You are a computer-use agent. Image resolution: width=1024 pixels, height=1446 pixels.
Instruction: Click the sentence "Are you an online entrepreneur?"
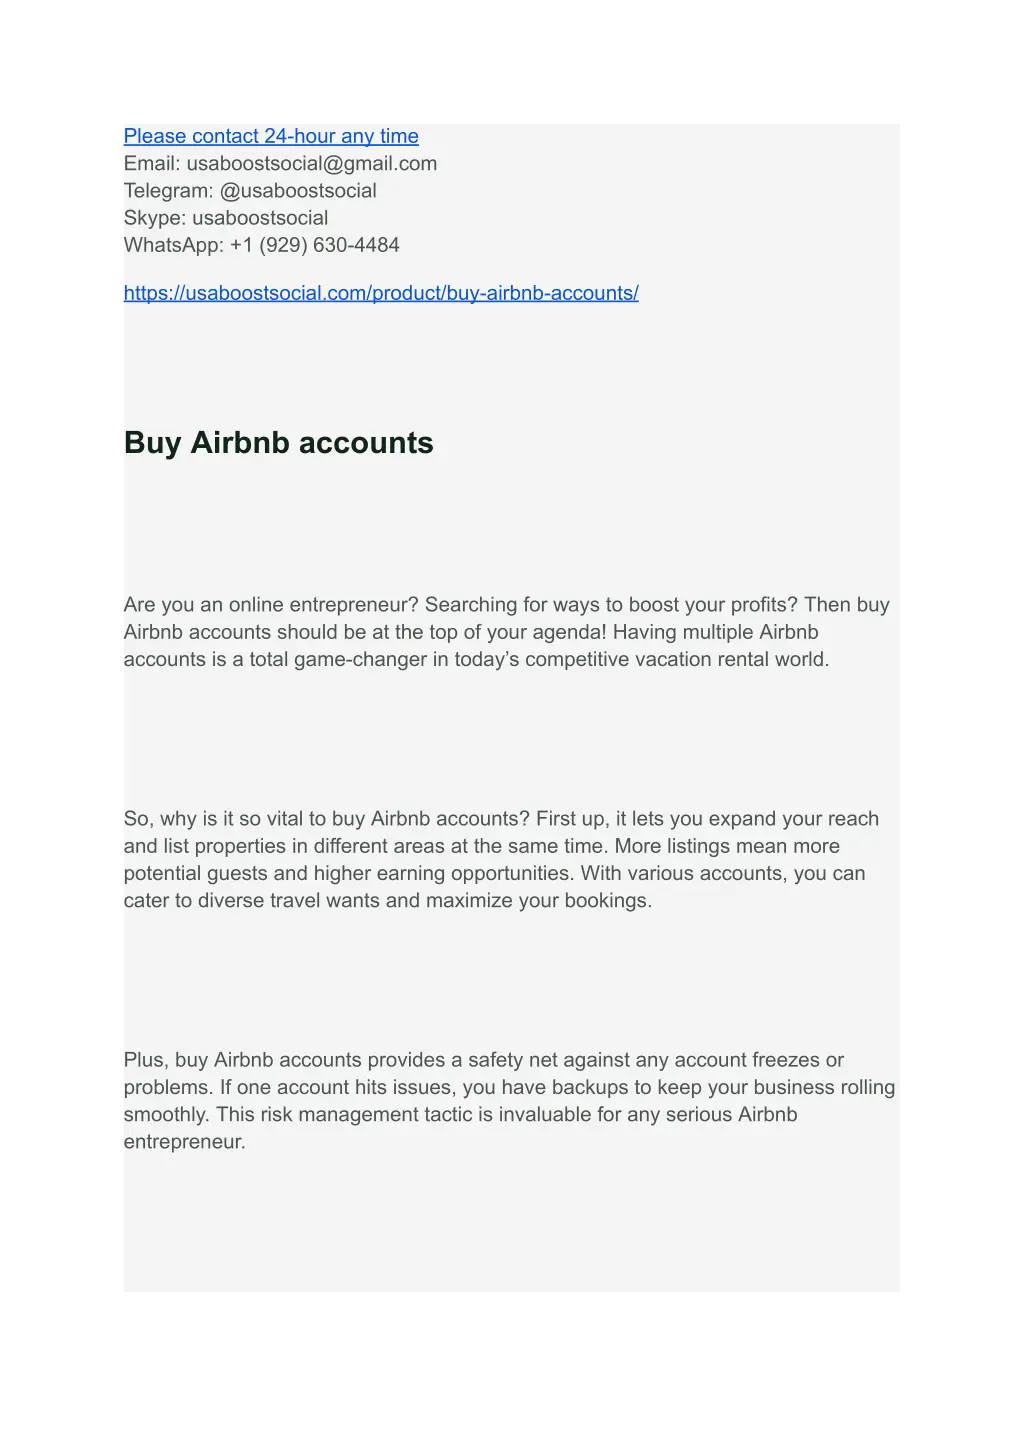pyautogui.click(x=271, y=605)
